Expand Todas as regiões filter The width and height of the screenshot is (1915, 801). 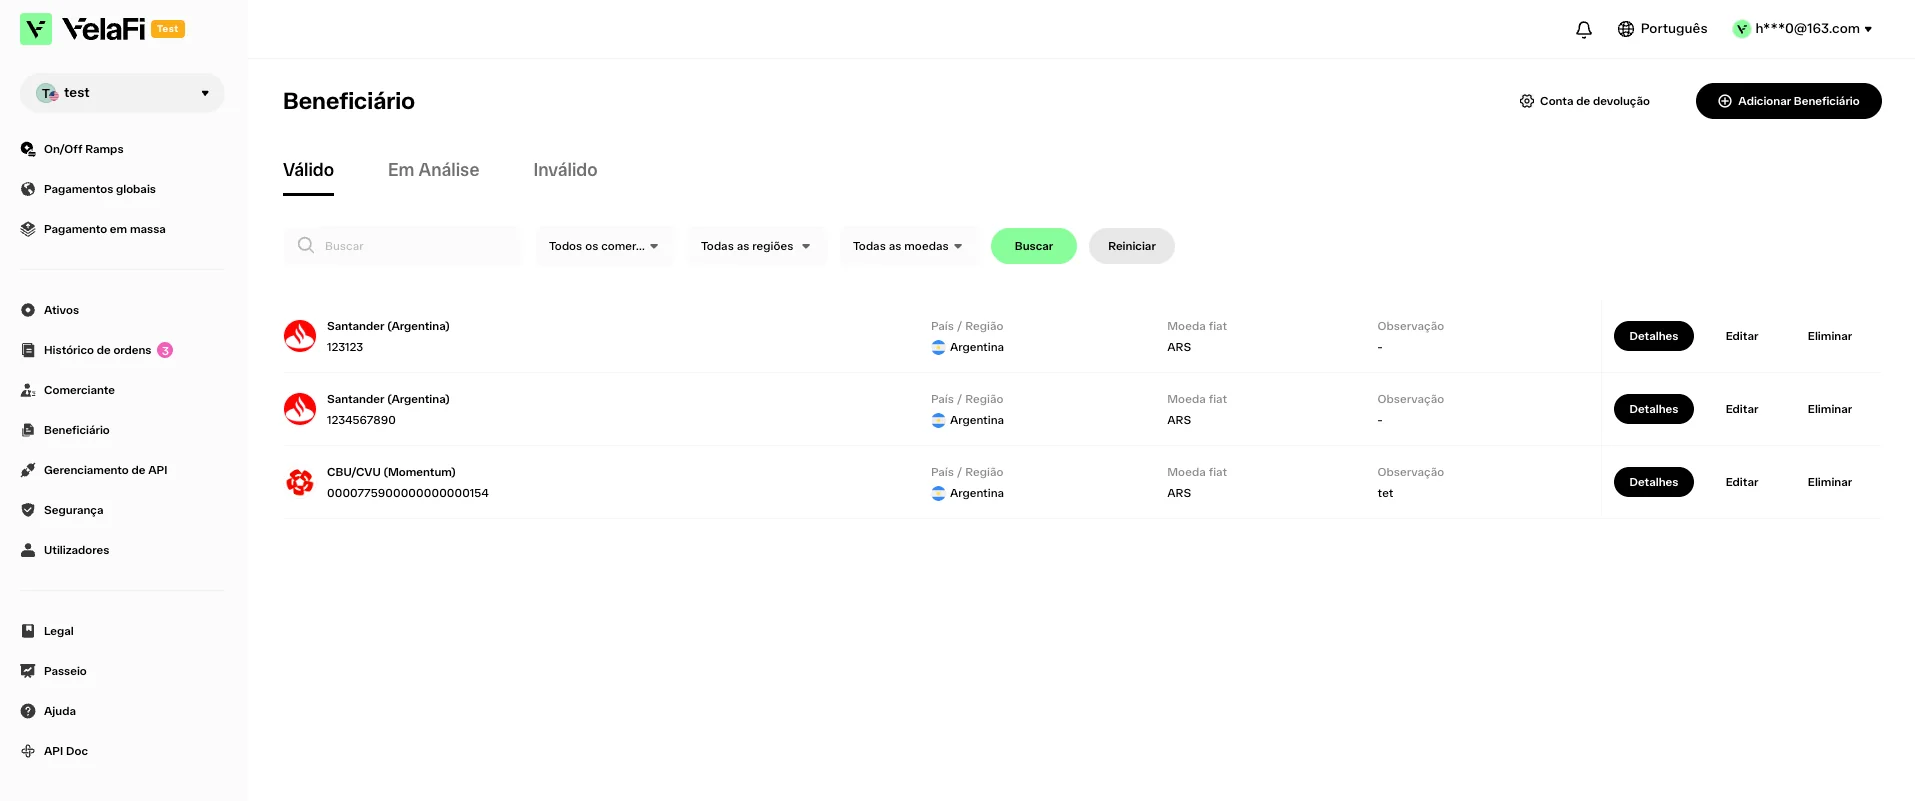(x=757, y=246)
